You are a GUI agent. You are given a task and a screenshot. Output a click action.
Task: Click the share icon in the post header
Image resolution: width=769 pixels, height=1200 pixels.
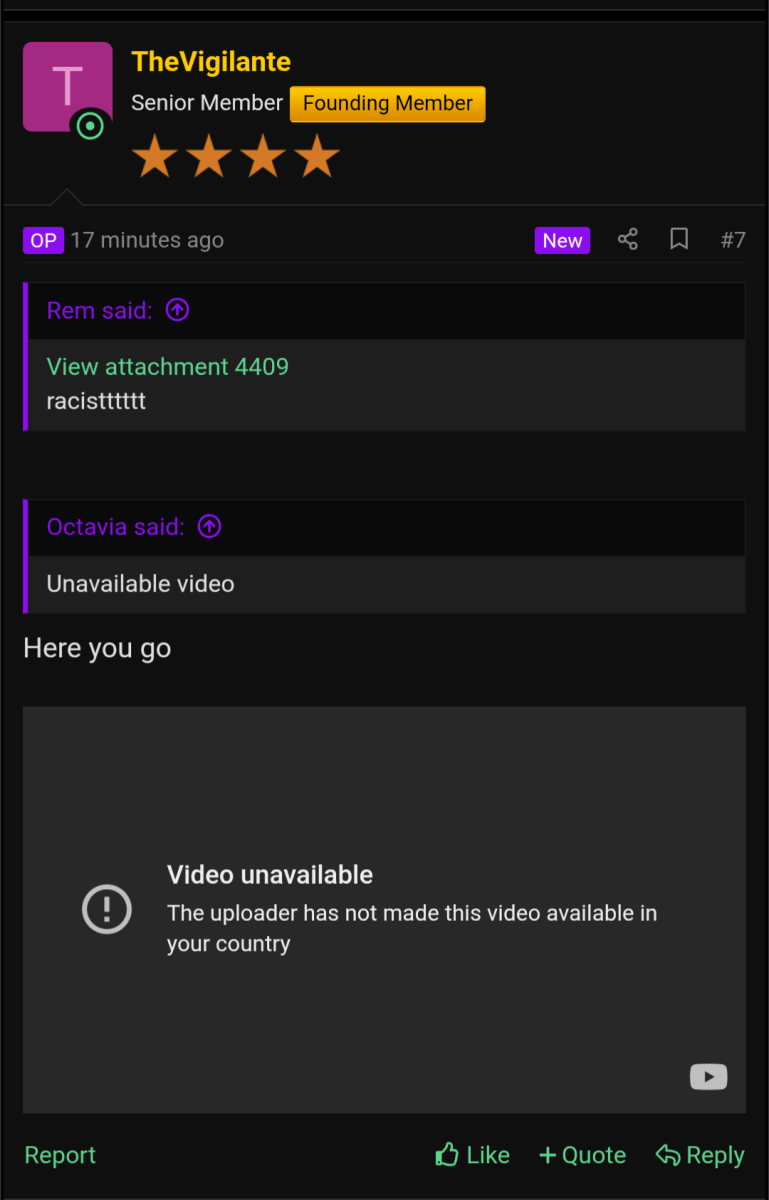click(x=627, y=240)
